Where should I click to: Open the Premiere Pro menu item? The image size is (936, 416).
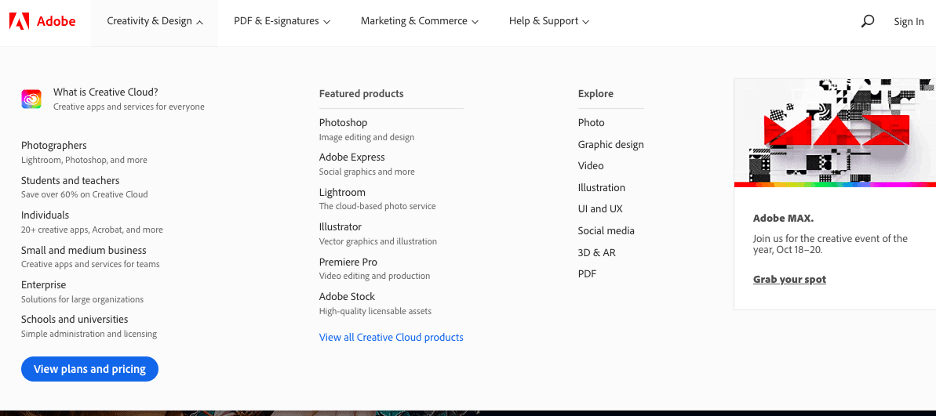coord(348,262)
